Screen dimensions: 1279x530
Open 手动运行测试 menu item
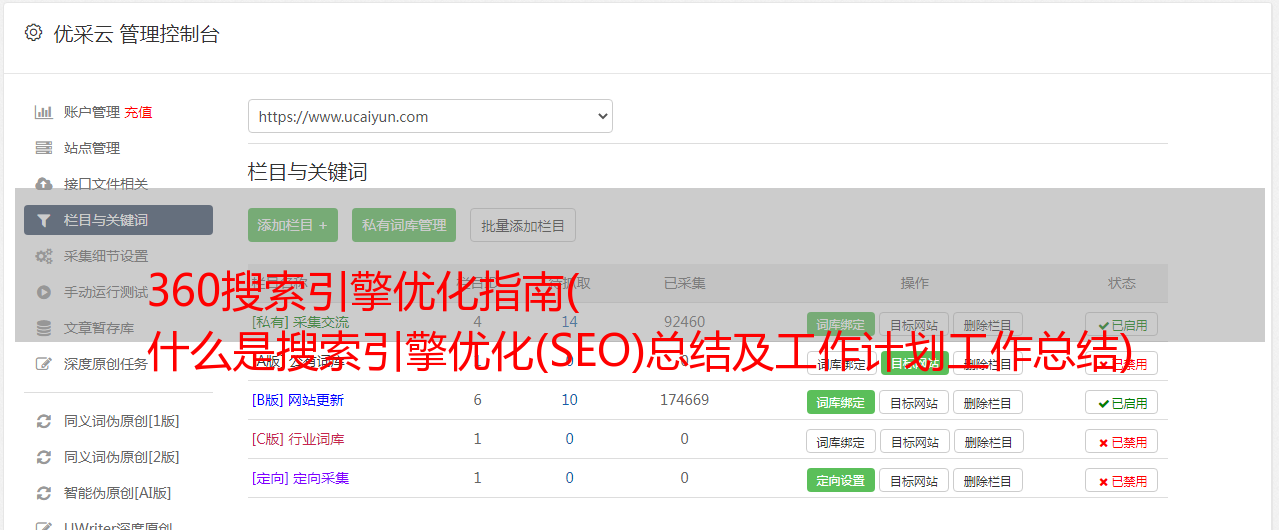pos(106,292)
